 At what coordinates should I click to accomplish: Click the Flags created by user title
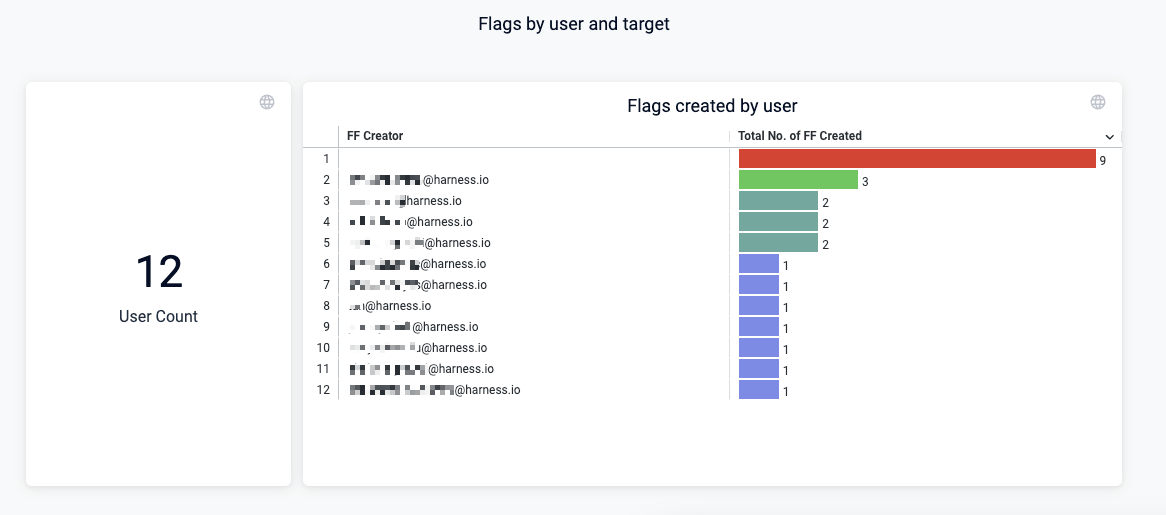click(x=712, y=106)
